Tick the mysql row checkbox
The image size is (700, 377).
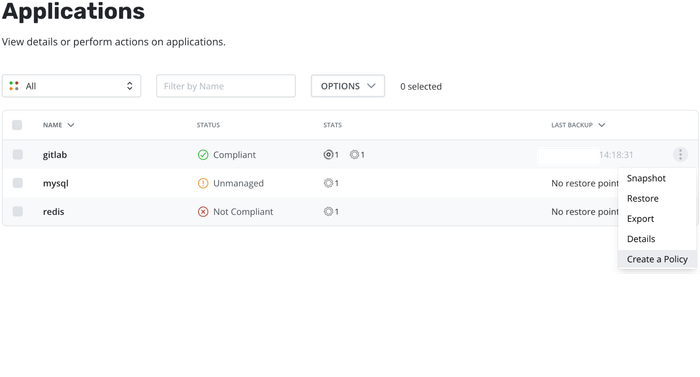[17, 183]
